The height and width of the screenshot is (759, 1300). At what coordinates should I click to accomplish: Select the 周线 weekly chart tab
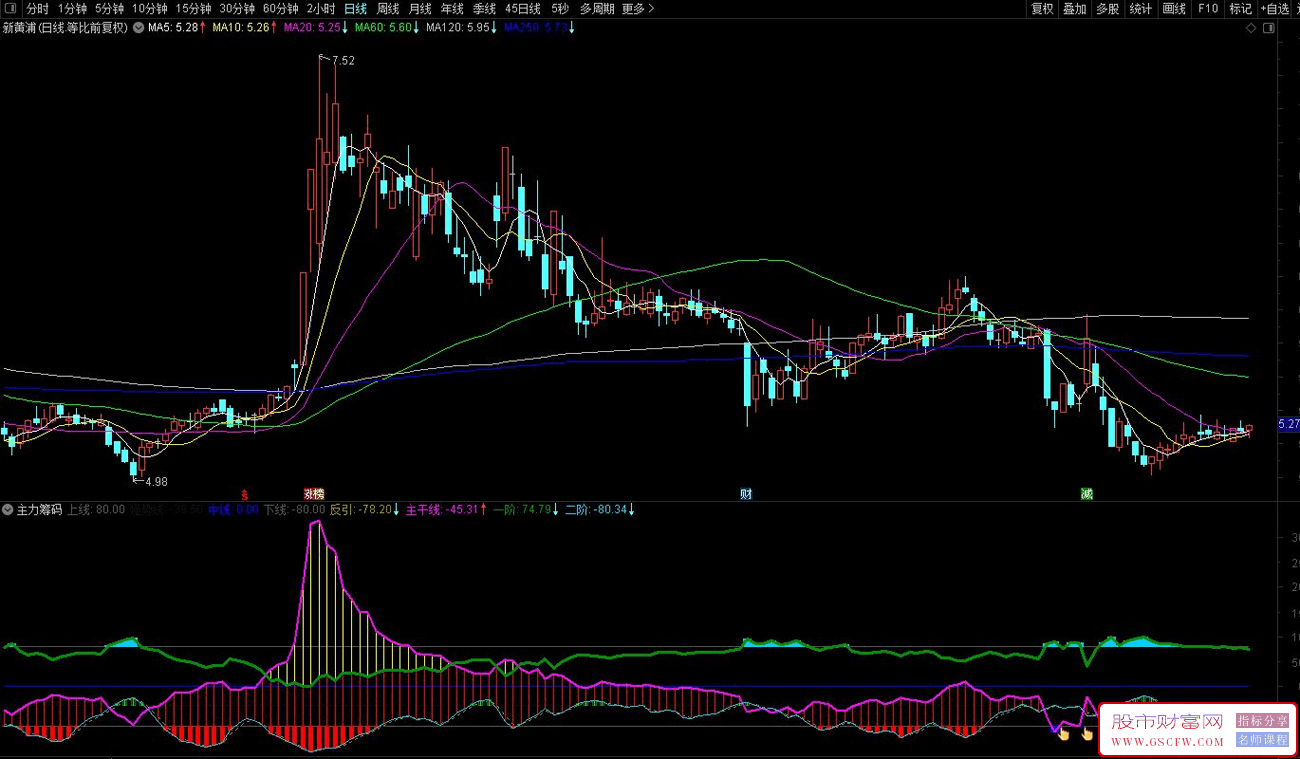pyautogui.click(x=388, y=8)
